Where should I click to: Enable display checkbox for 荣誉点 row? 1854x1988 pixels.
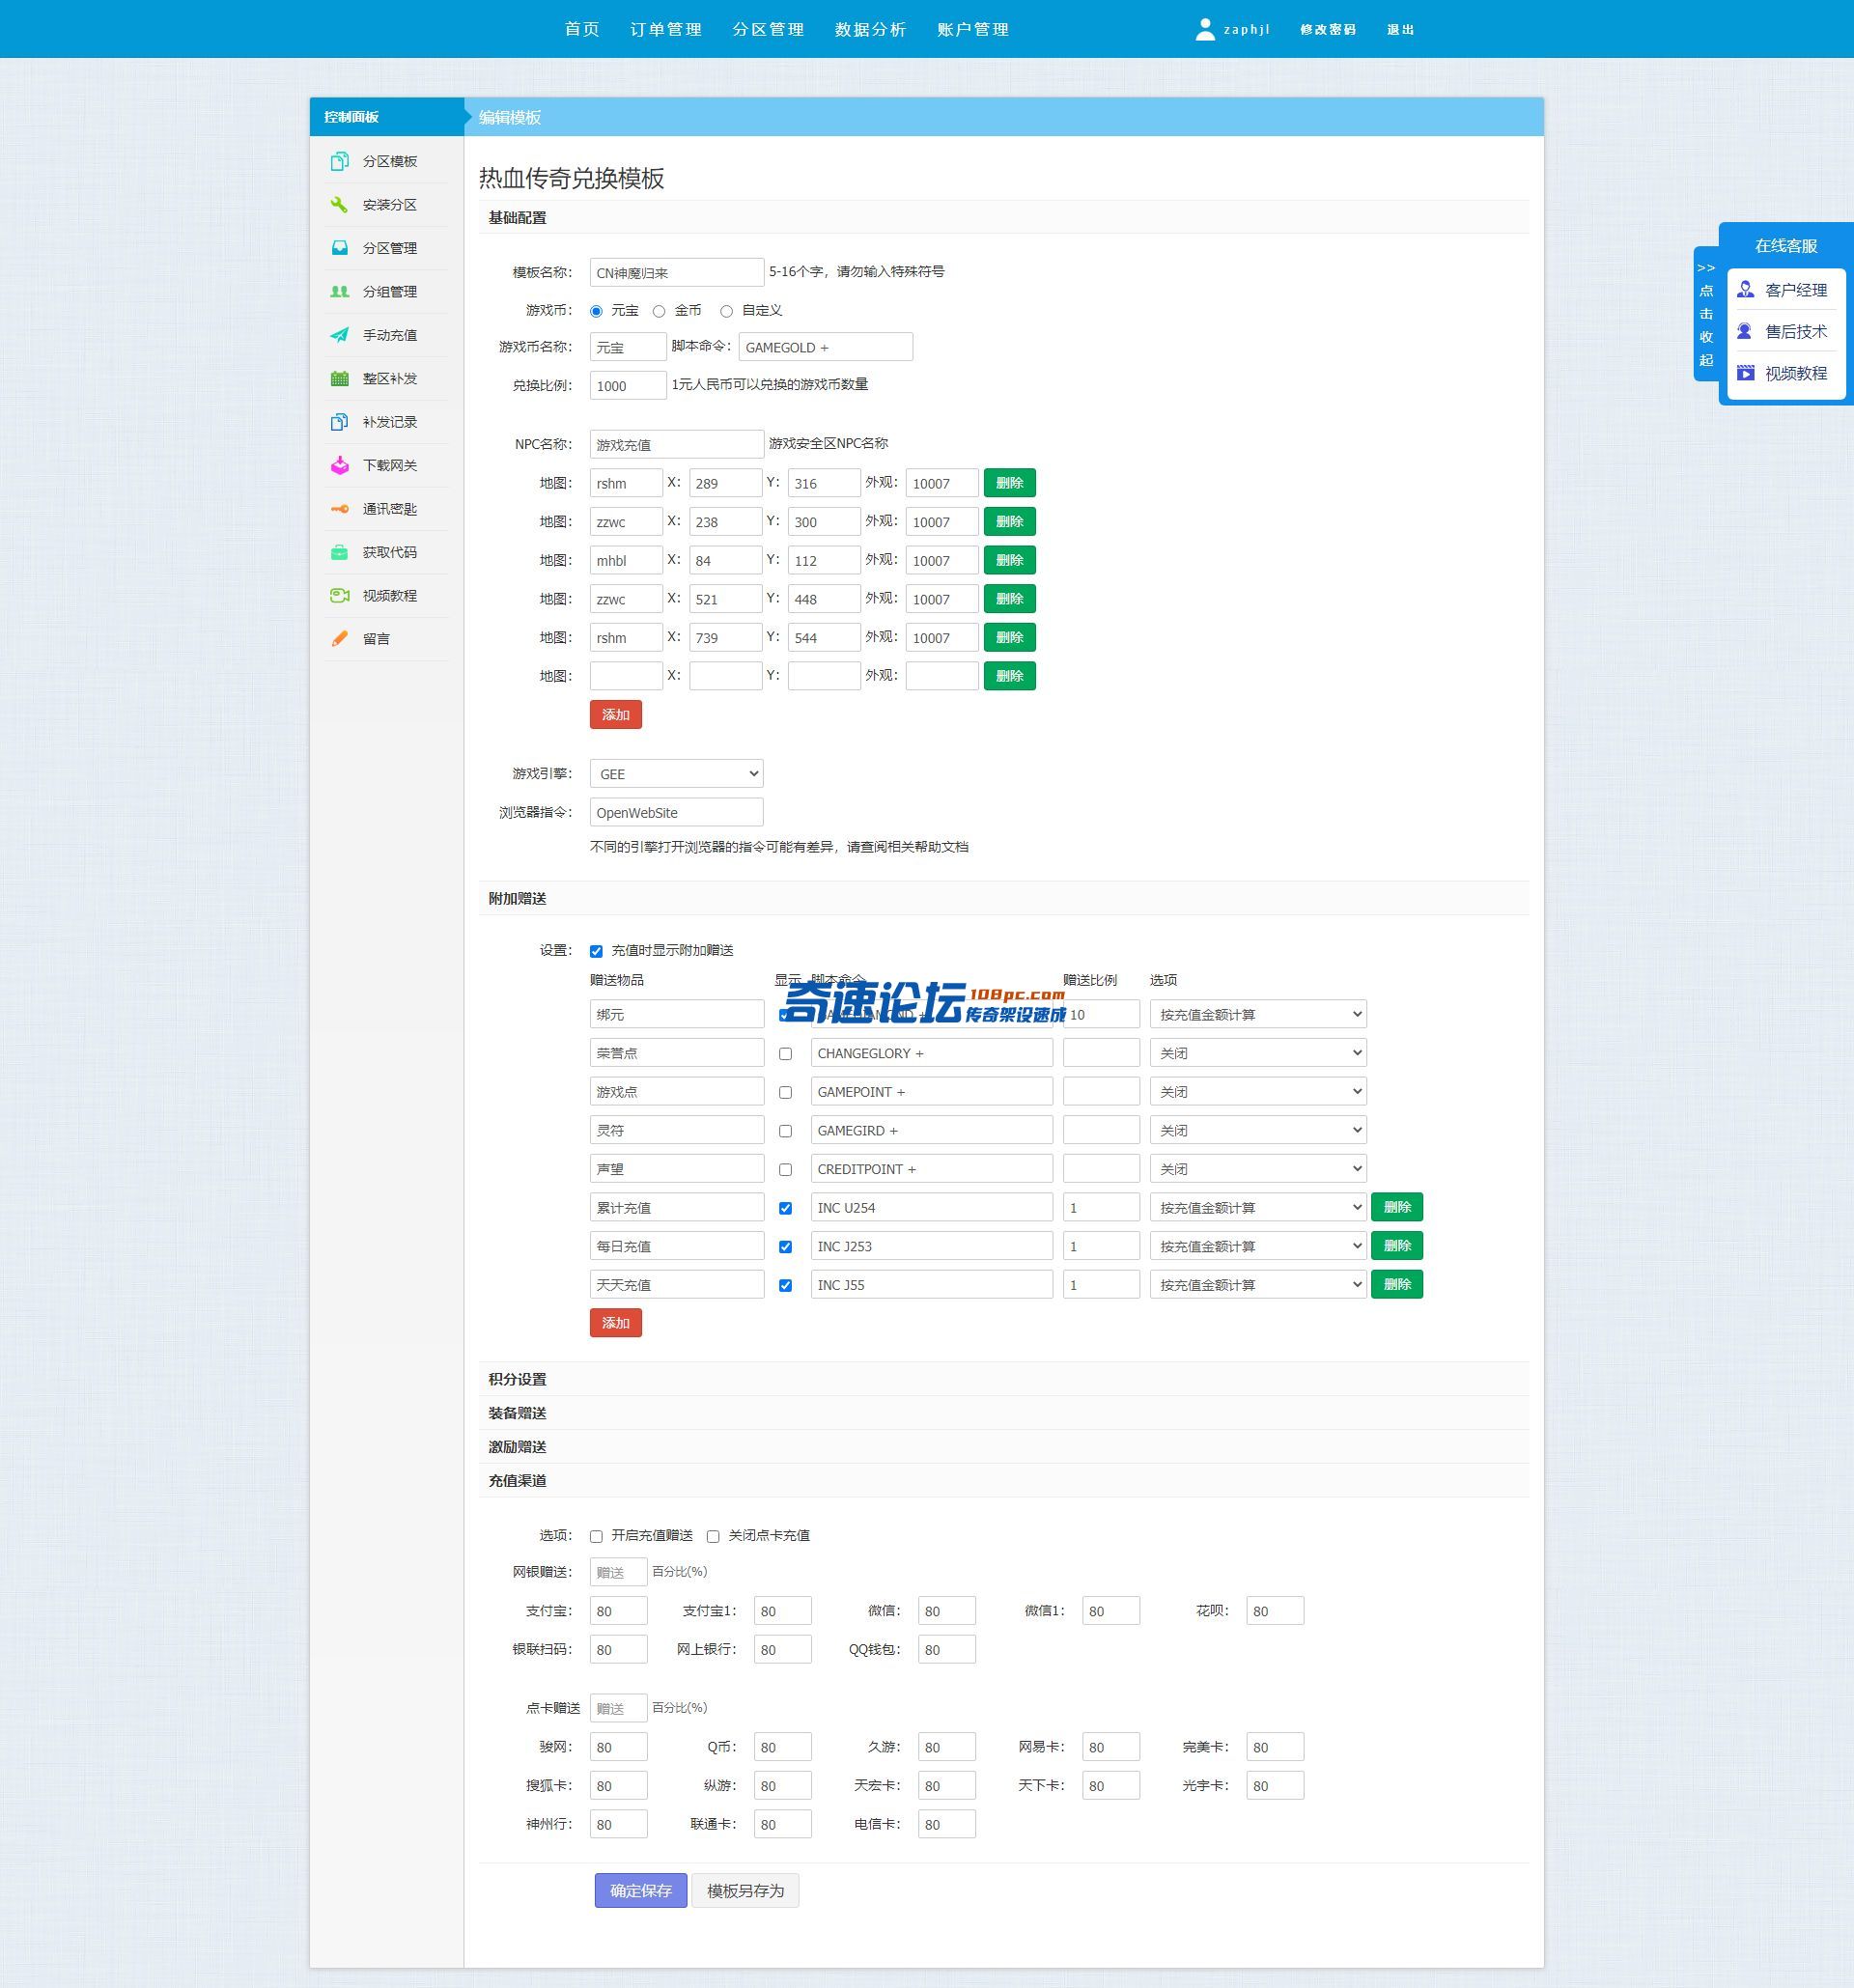point(785,1054)
